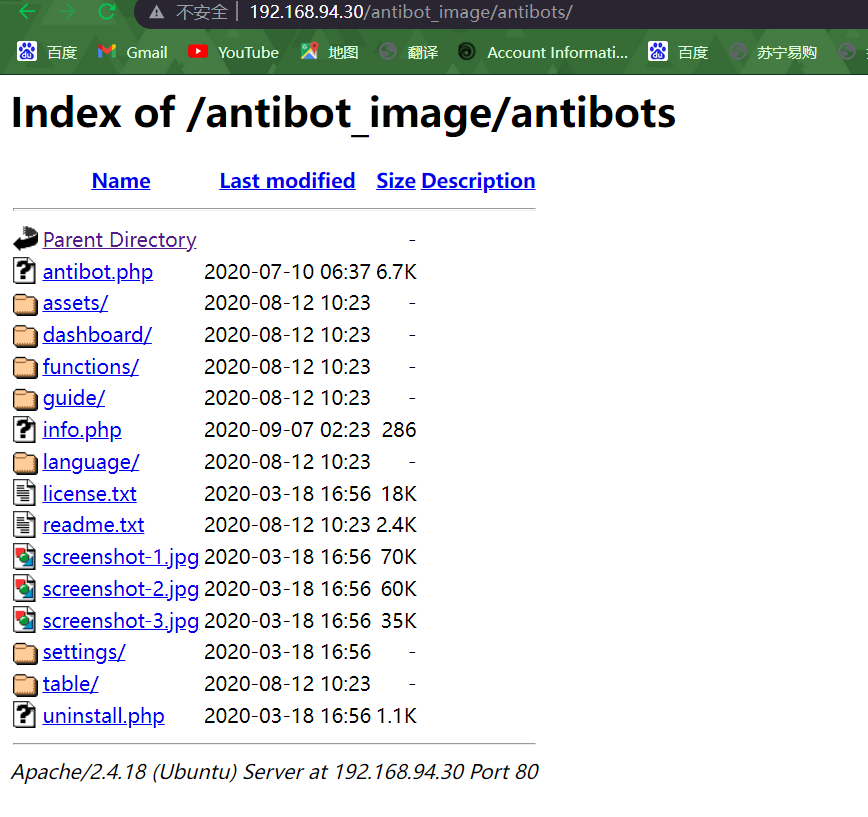Click the browser back arrow

(27, 12)
